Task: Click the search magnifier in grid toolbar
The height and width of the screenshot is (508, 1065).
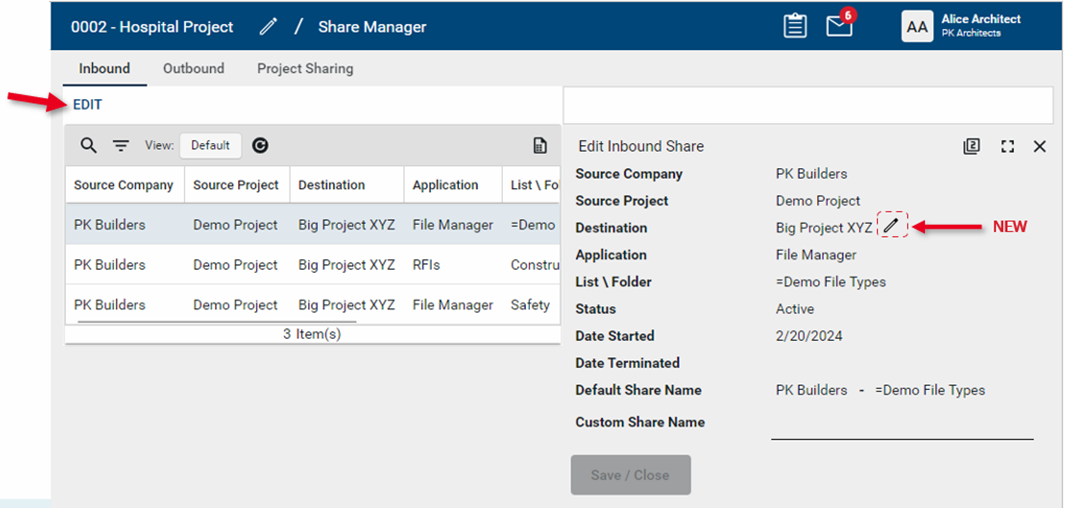Action: coord(89,146)
